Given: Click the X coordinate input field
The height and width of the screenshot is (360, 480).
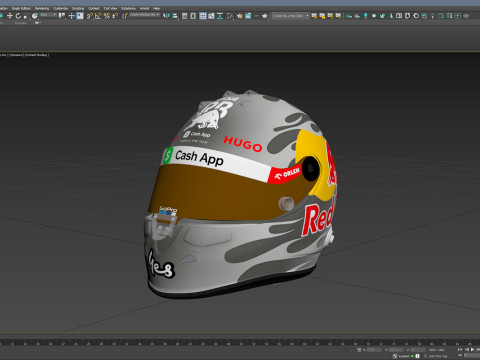Looking at the screenshot, I should (374, 350).
